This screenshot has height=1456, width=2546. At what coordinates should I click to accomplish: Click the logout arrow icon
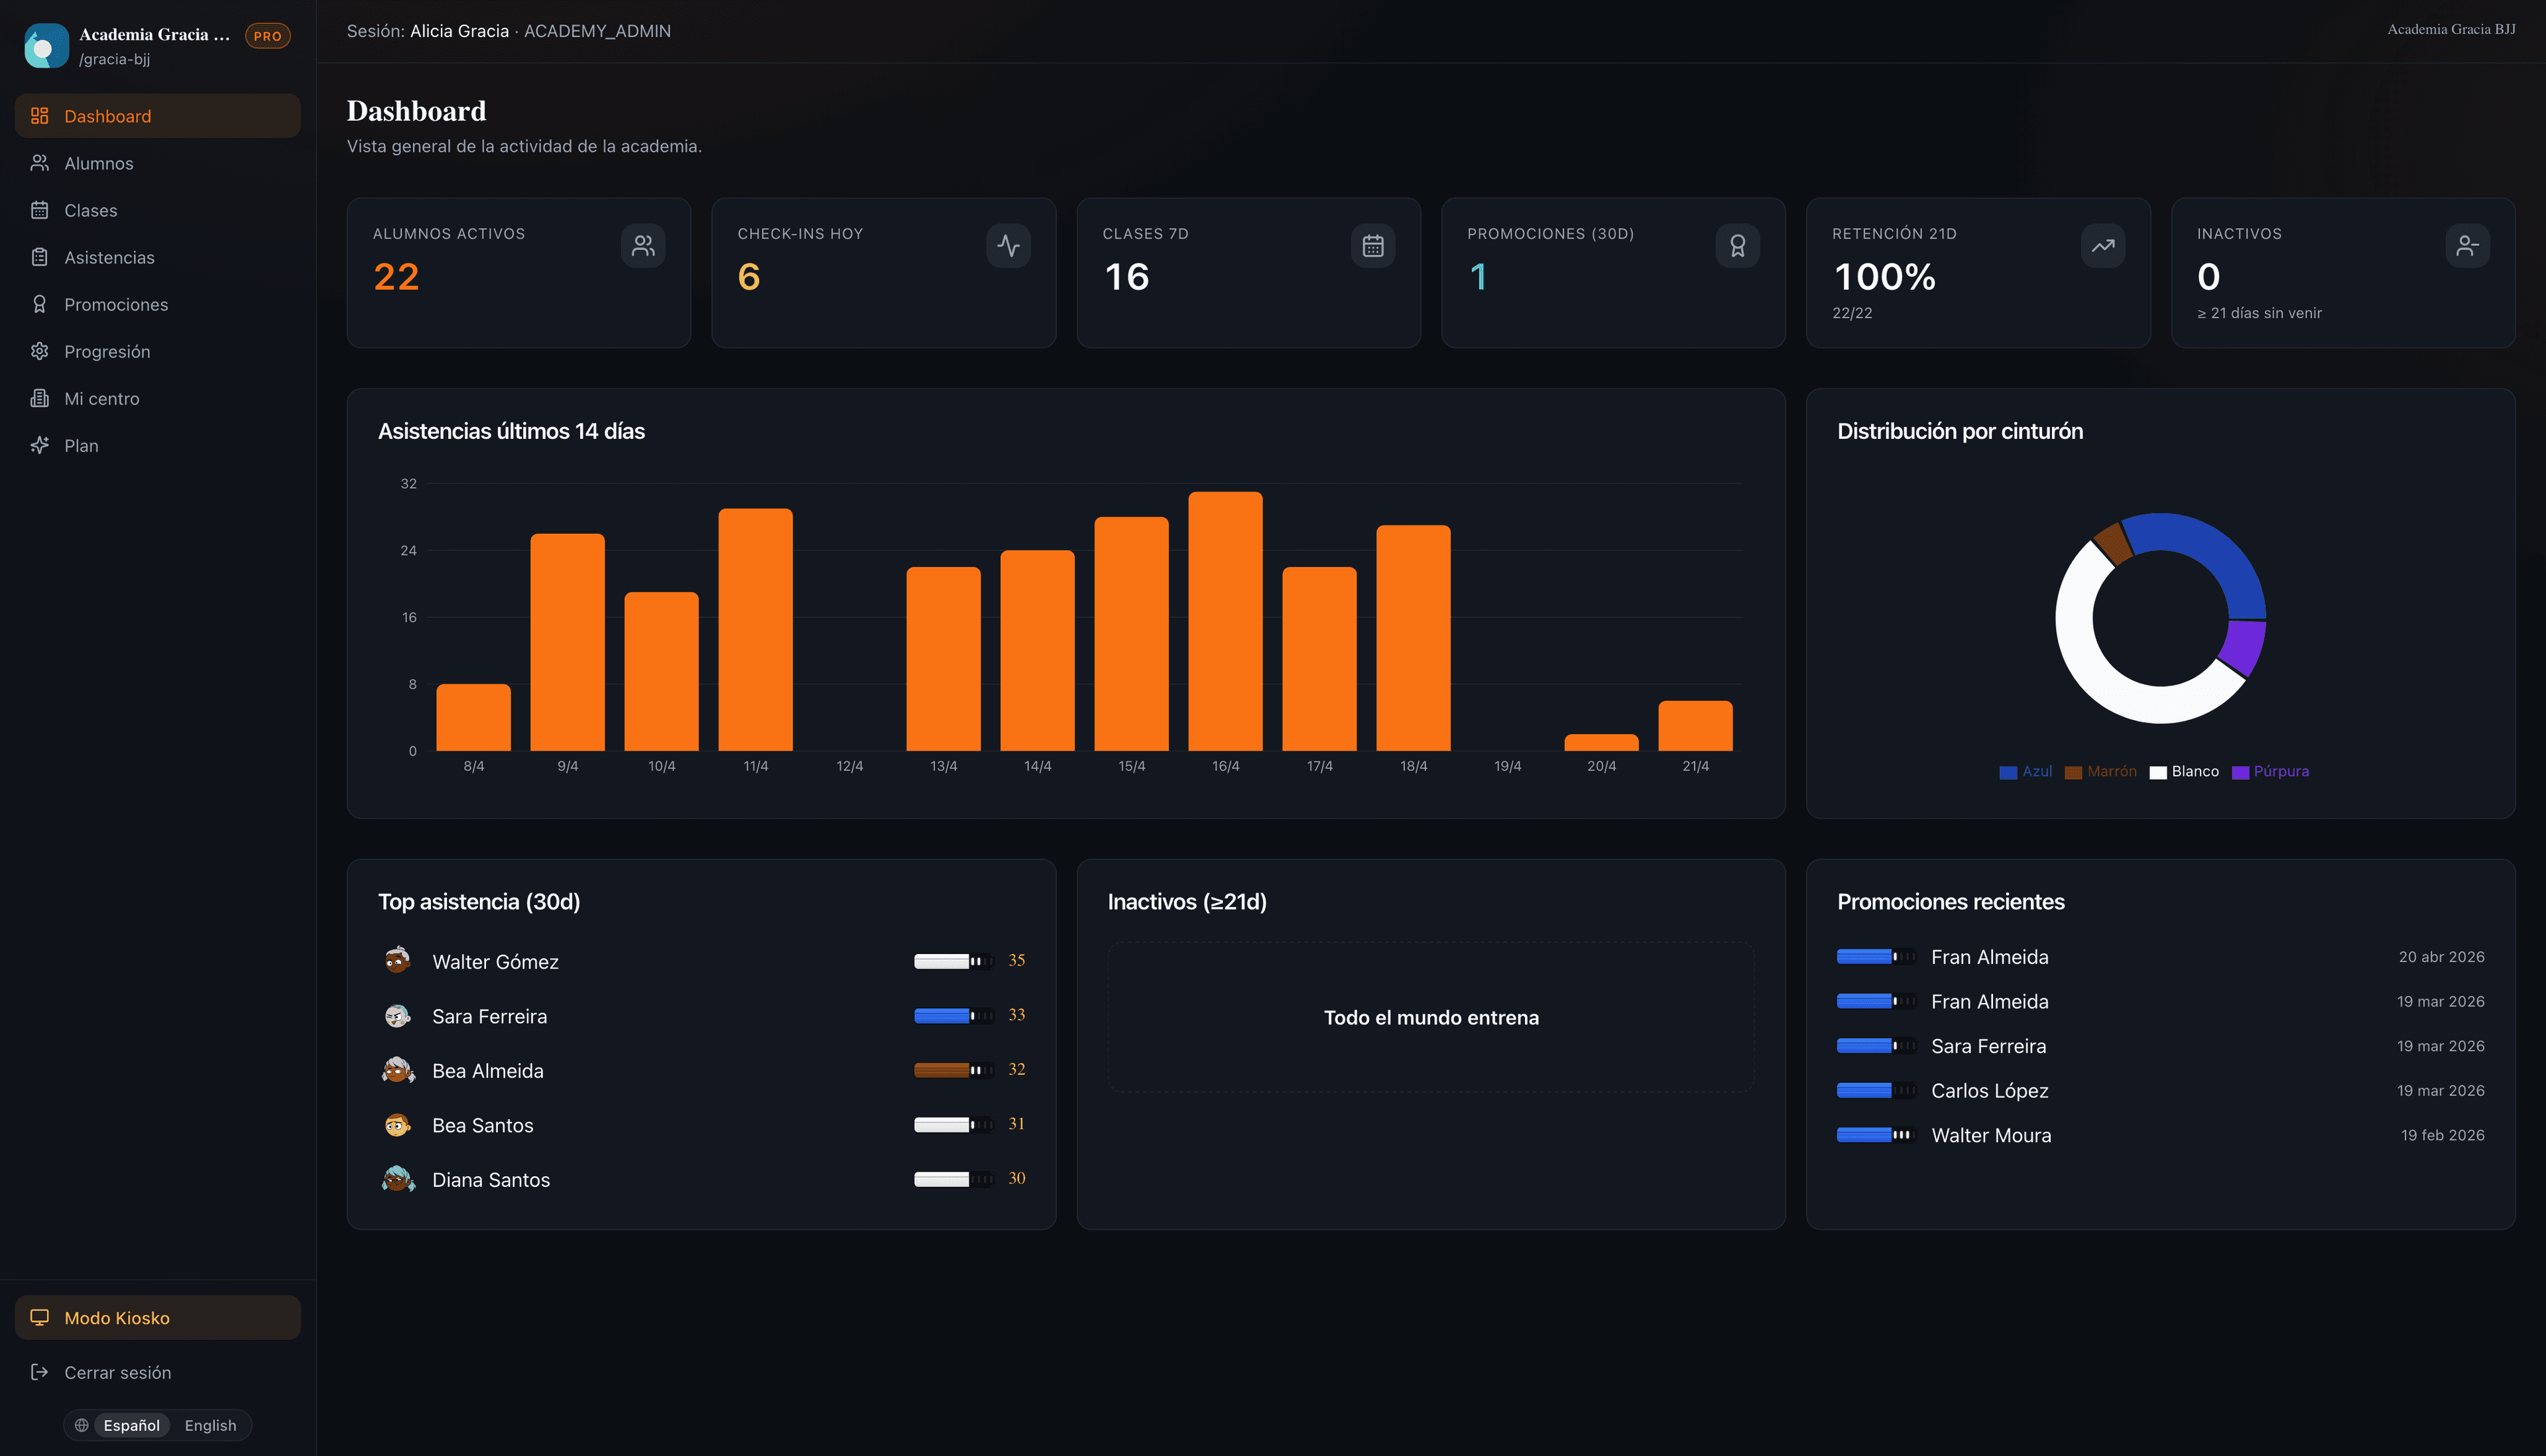point(40,1372)
